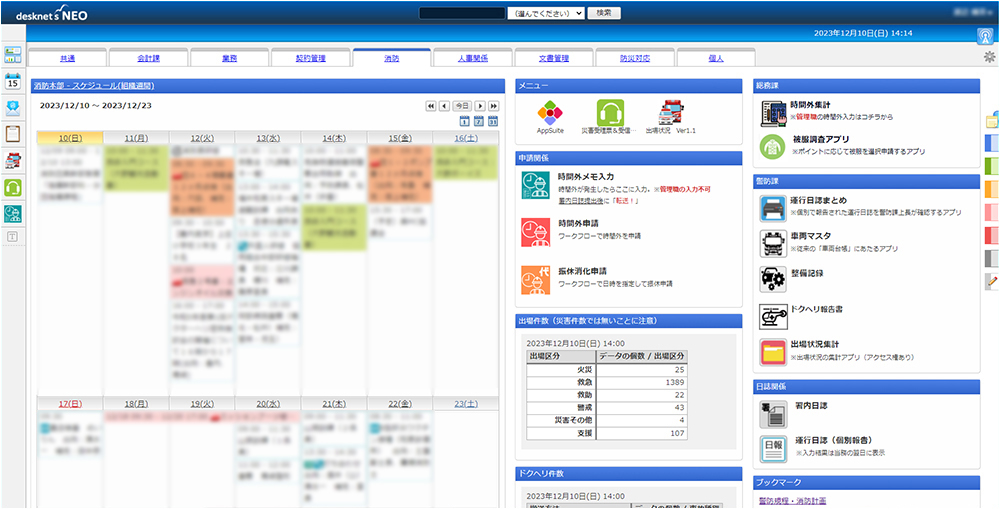Open the ドクヘリ報告書 helicopter icon
This screenshot has width=1000, height=509.
[772, 316]
